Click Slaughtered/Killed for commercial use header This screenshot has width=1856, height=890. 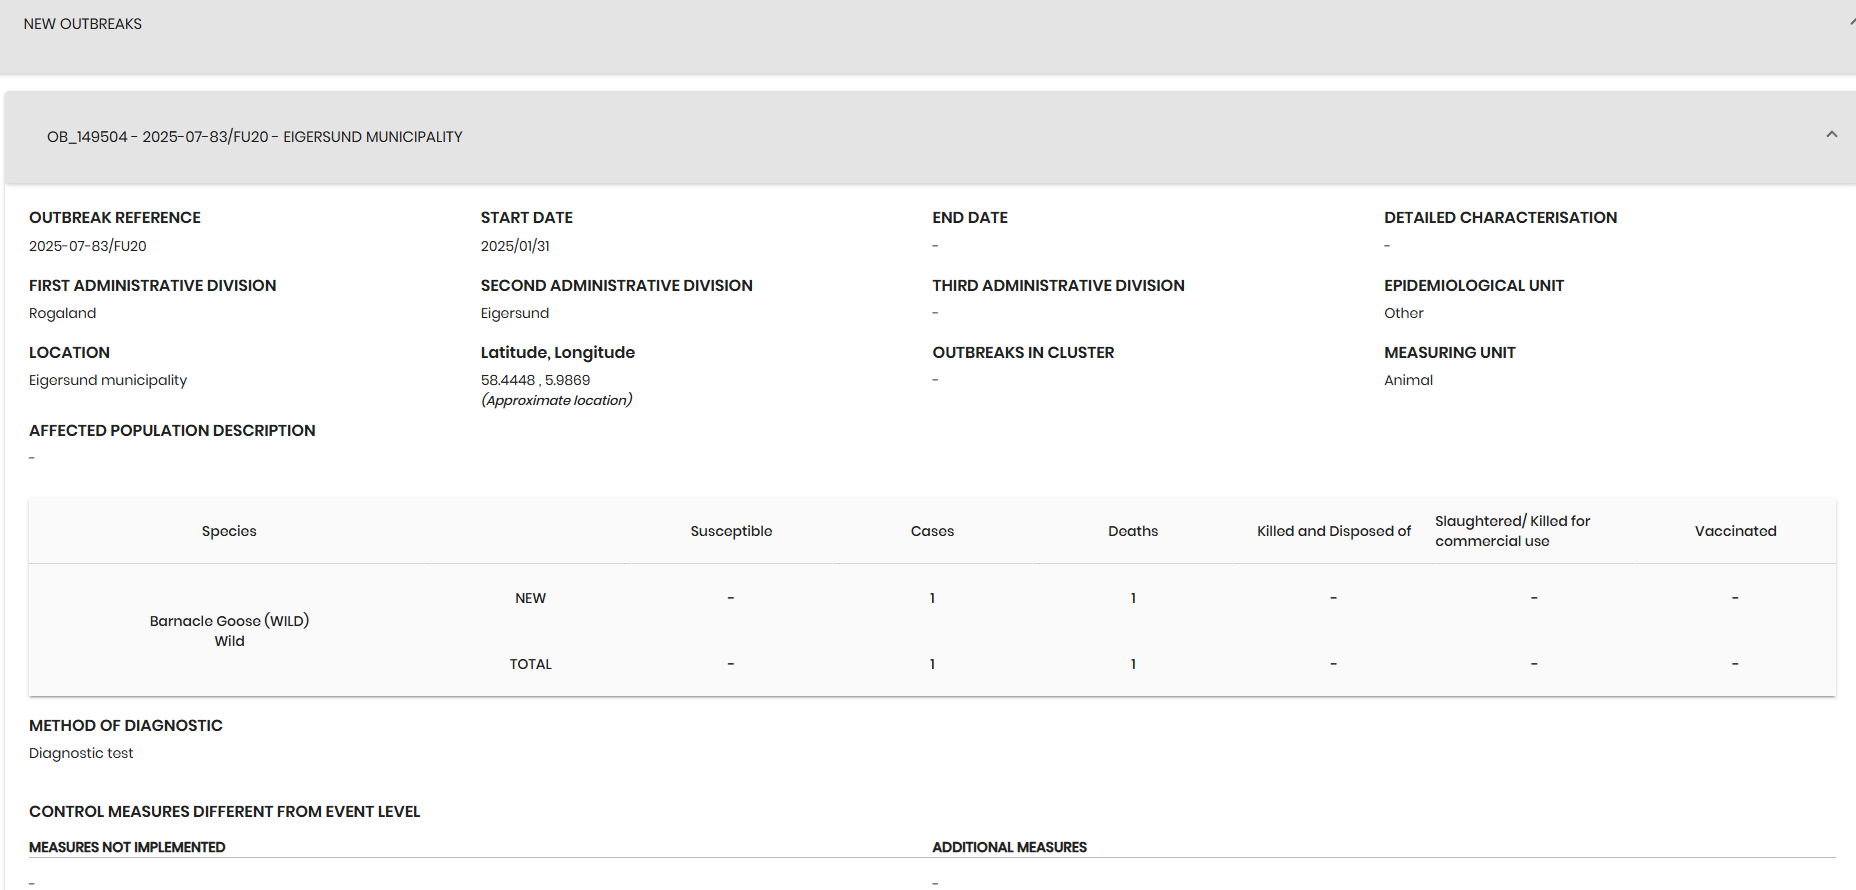click(1511, 531)
